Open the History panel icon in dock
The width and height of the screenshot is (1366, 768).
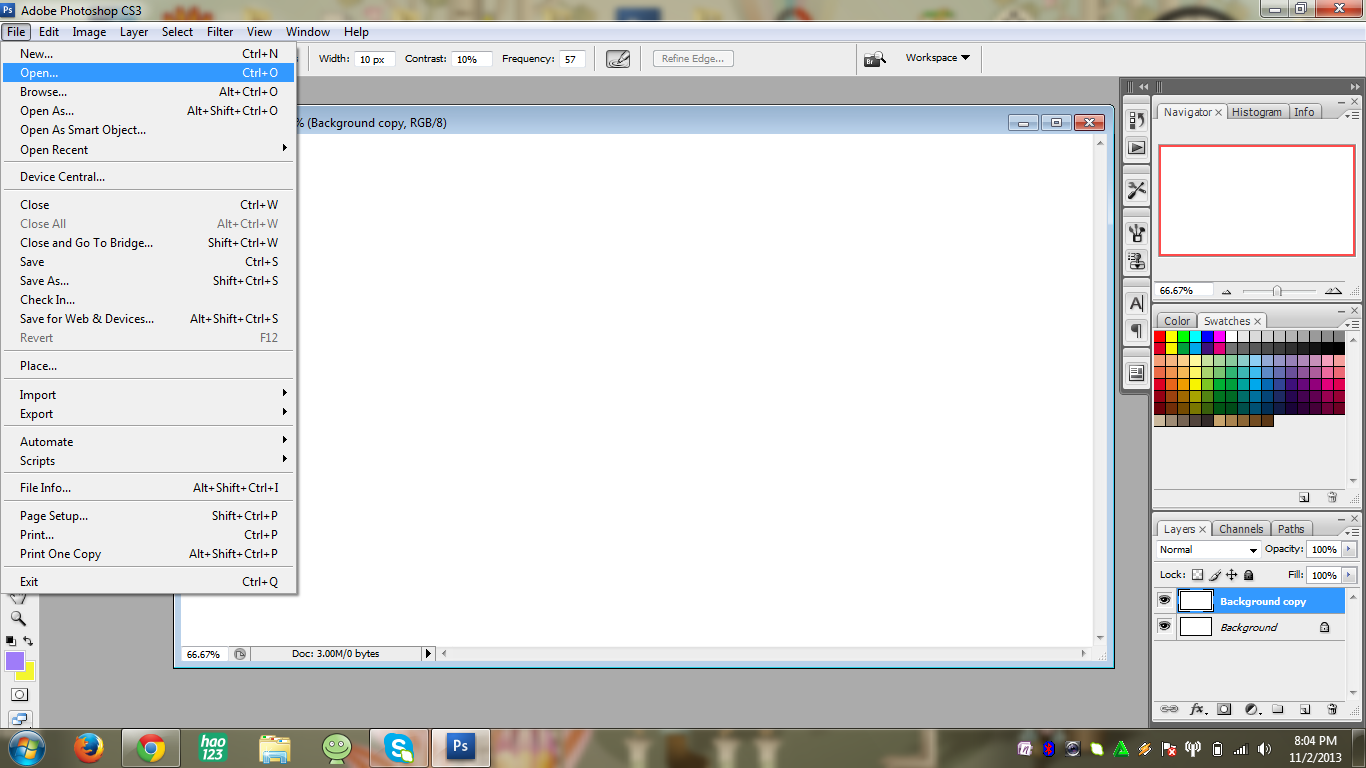1137,121
